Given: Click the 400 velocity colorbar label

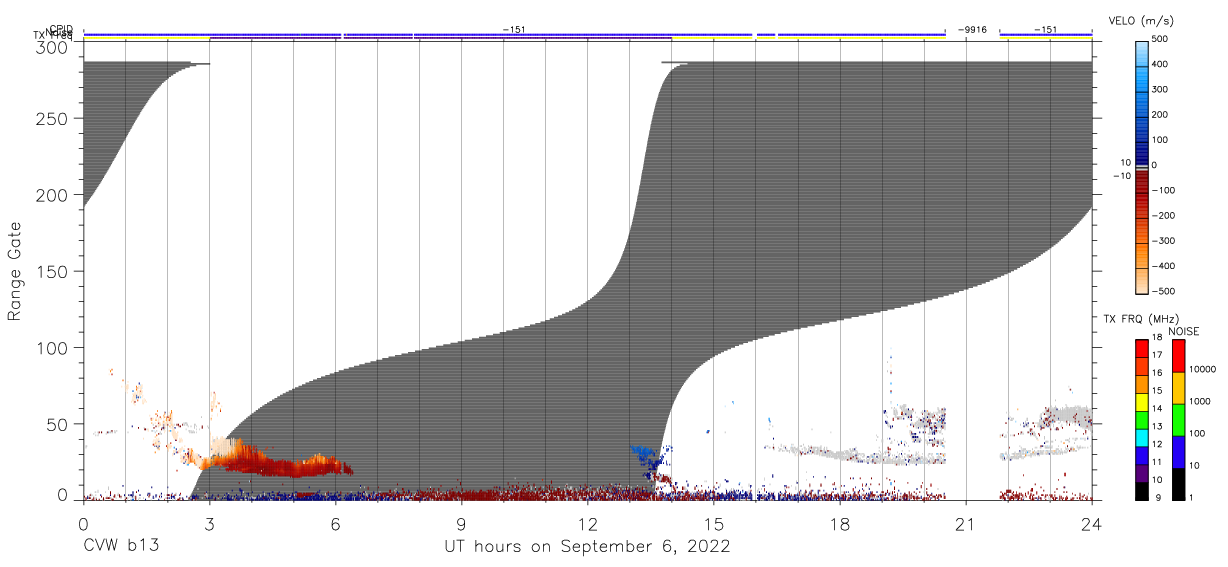Looking at the screenshot, I should [1160, 64].
